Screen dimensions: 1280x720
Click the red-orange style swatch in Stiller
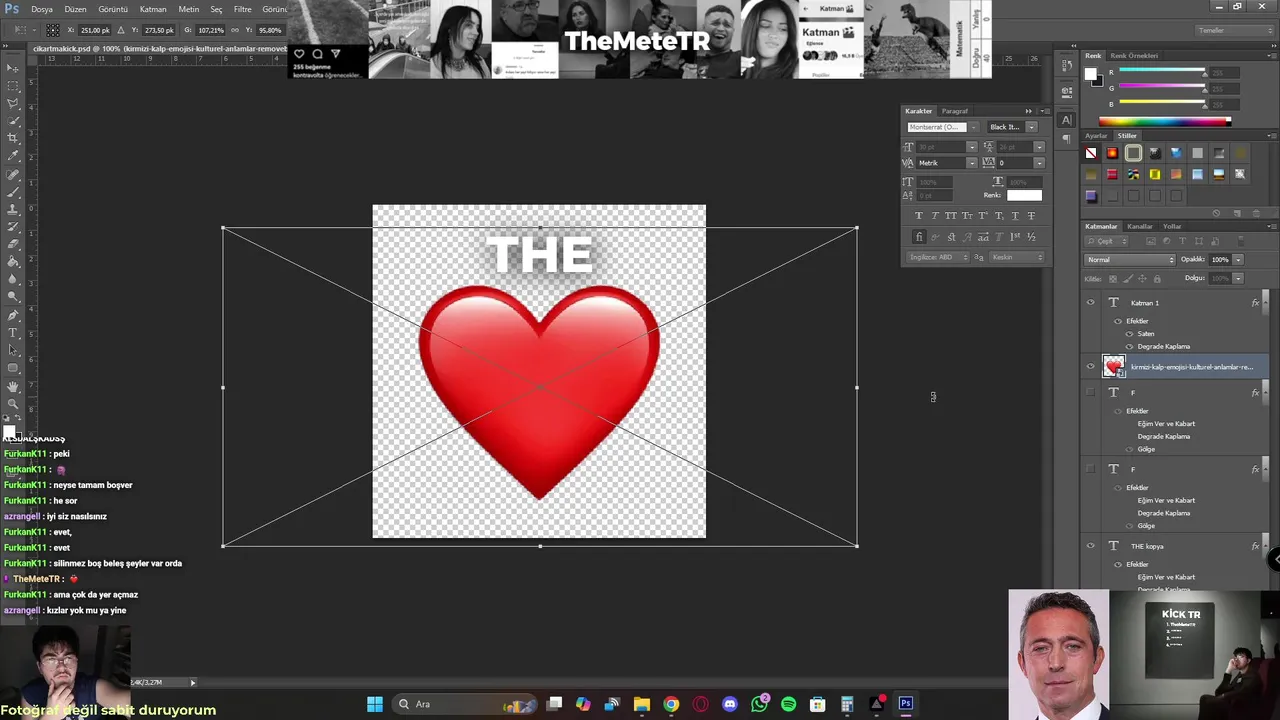1112,153
